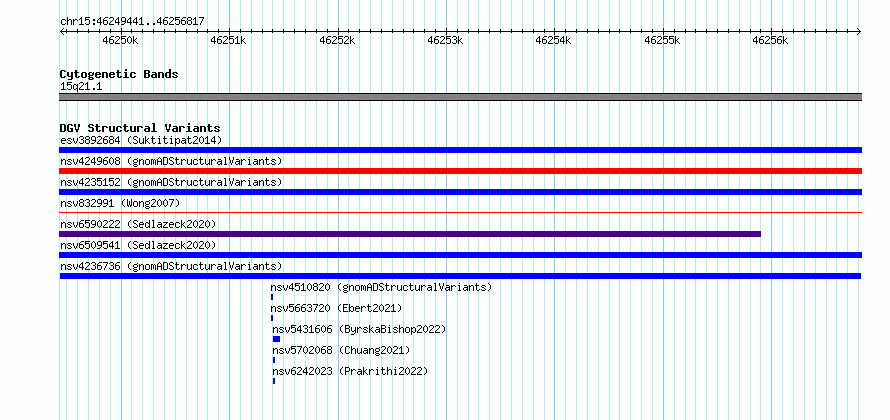Screen dimensions: 890x420
Task: Open the nsv4235152 variant label
Action: pos(171,182)
